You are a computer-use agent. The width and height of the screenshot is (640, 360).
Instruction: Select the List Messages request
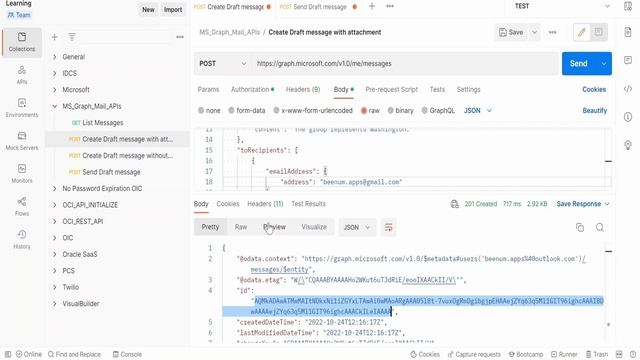click(x=102, y=123)
